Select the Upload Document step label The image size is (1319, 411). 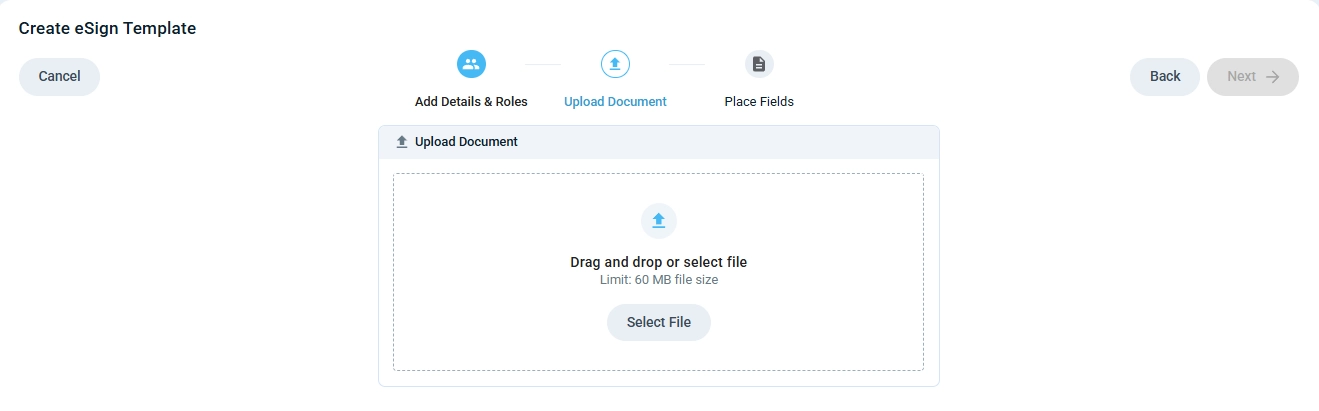pyautogui.click(x=615, y=102)
